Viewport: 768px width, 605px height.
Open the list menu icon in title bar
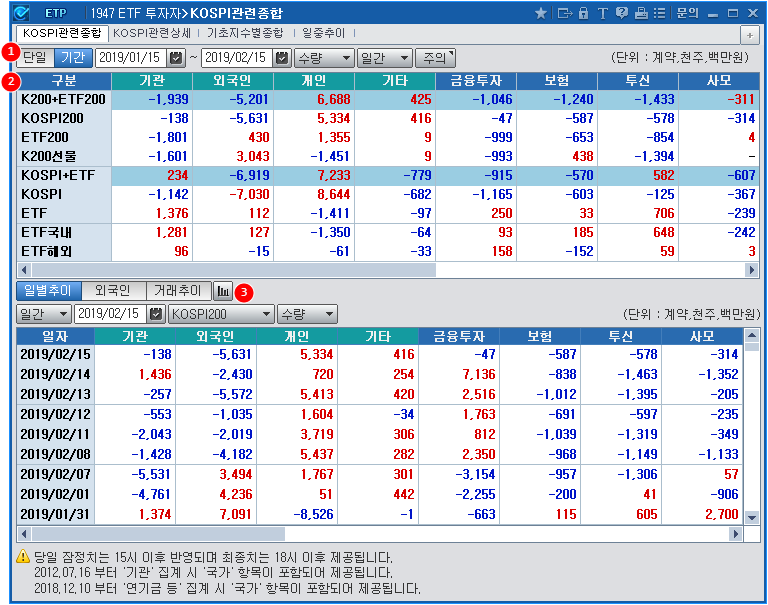(659, 13)
